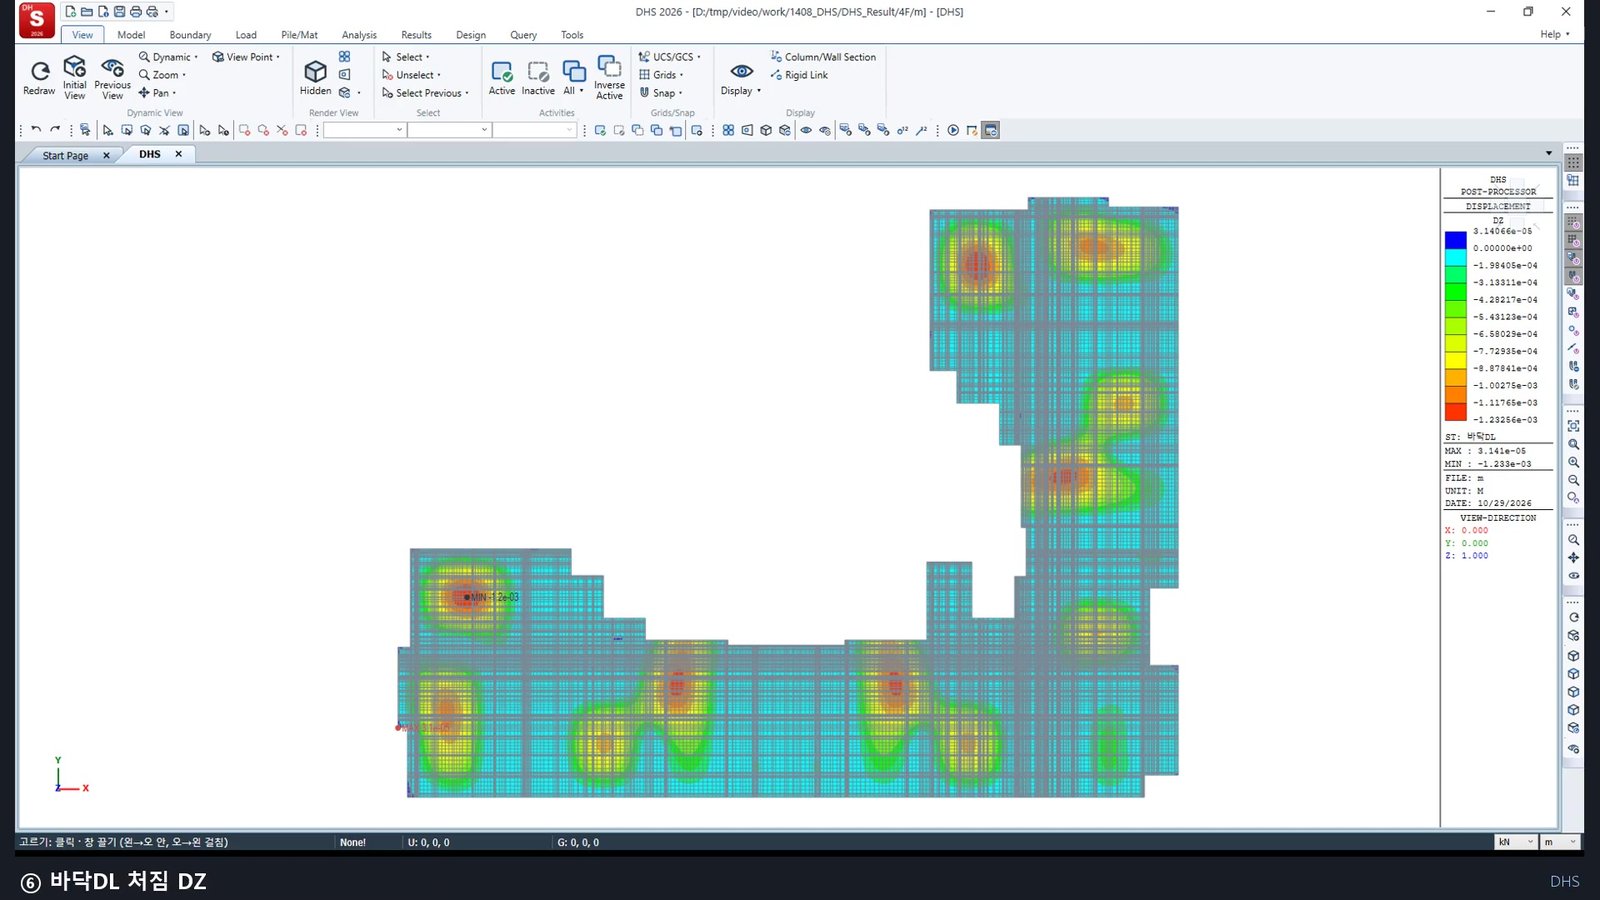Open UCS/GCS dropdown
1600x900 pixels.
(670, 57)
